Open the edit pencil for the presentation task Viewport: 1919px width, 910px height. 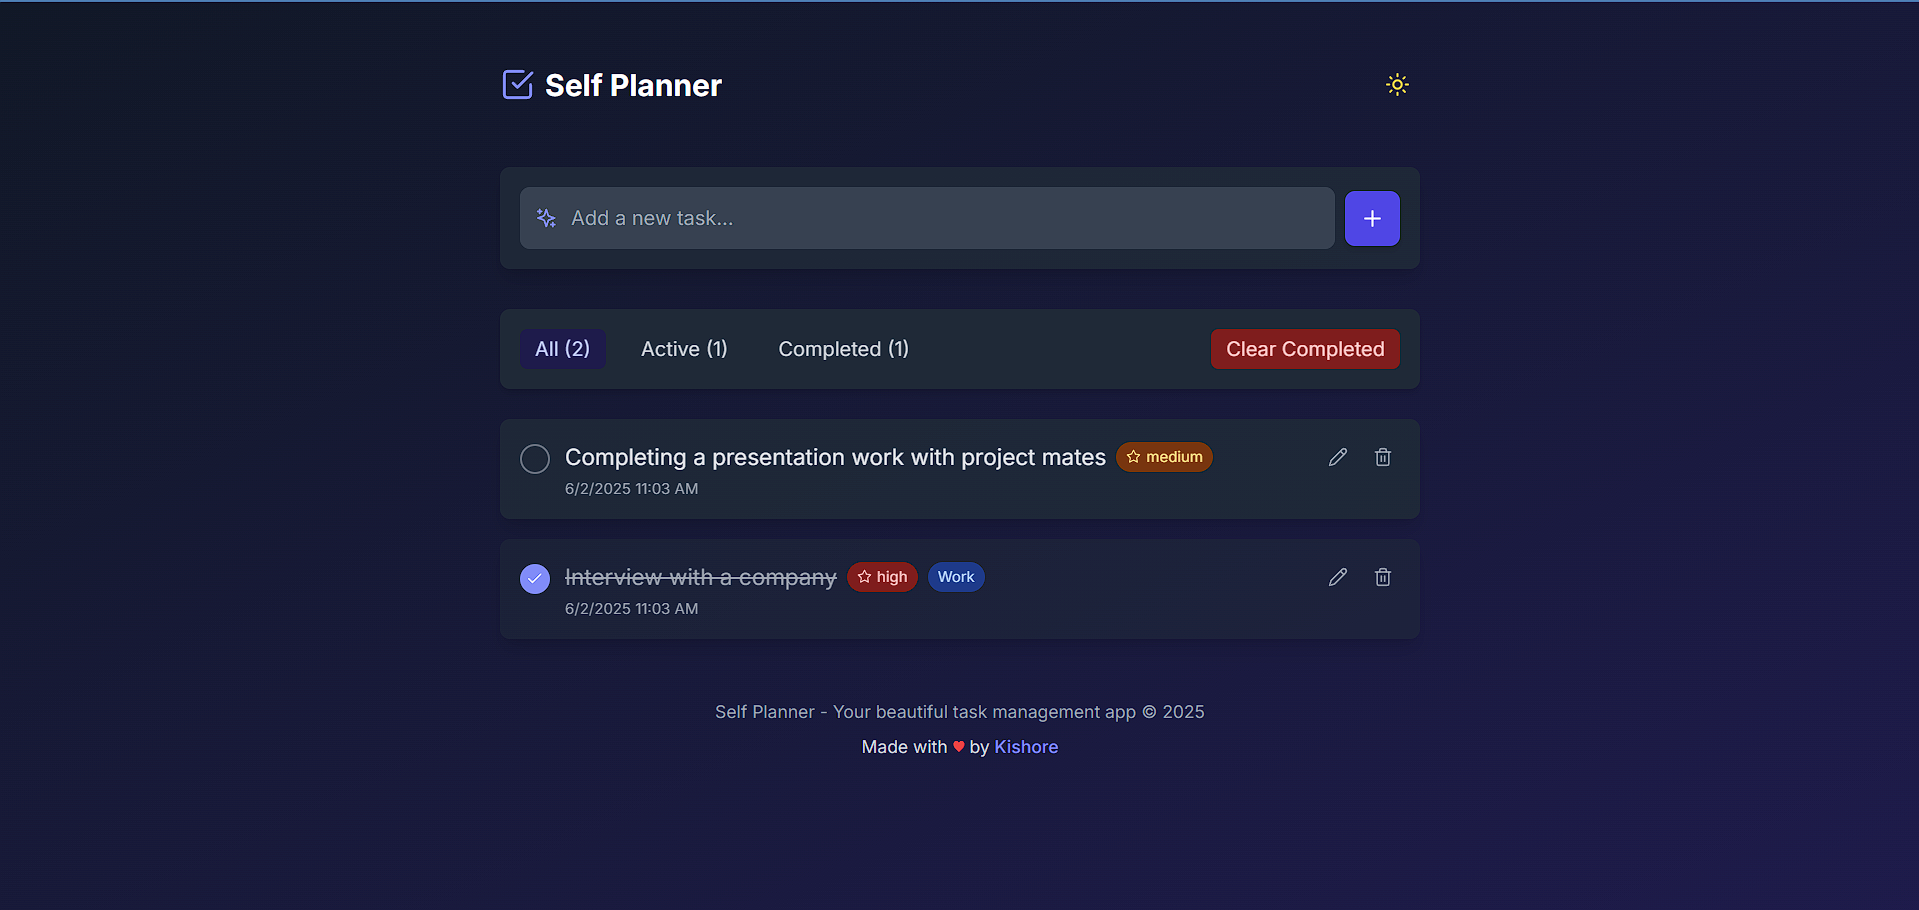(1337, 457)
